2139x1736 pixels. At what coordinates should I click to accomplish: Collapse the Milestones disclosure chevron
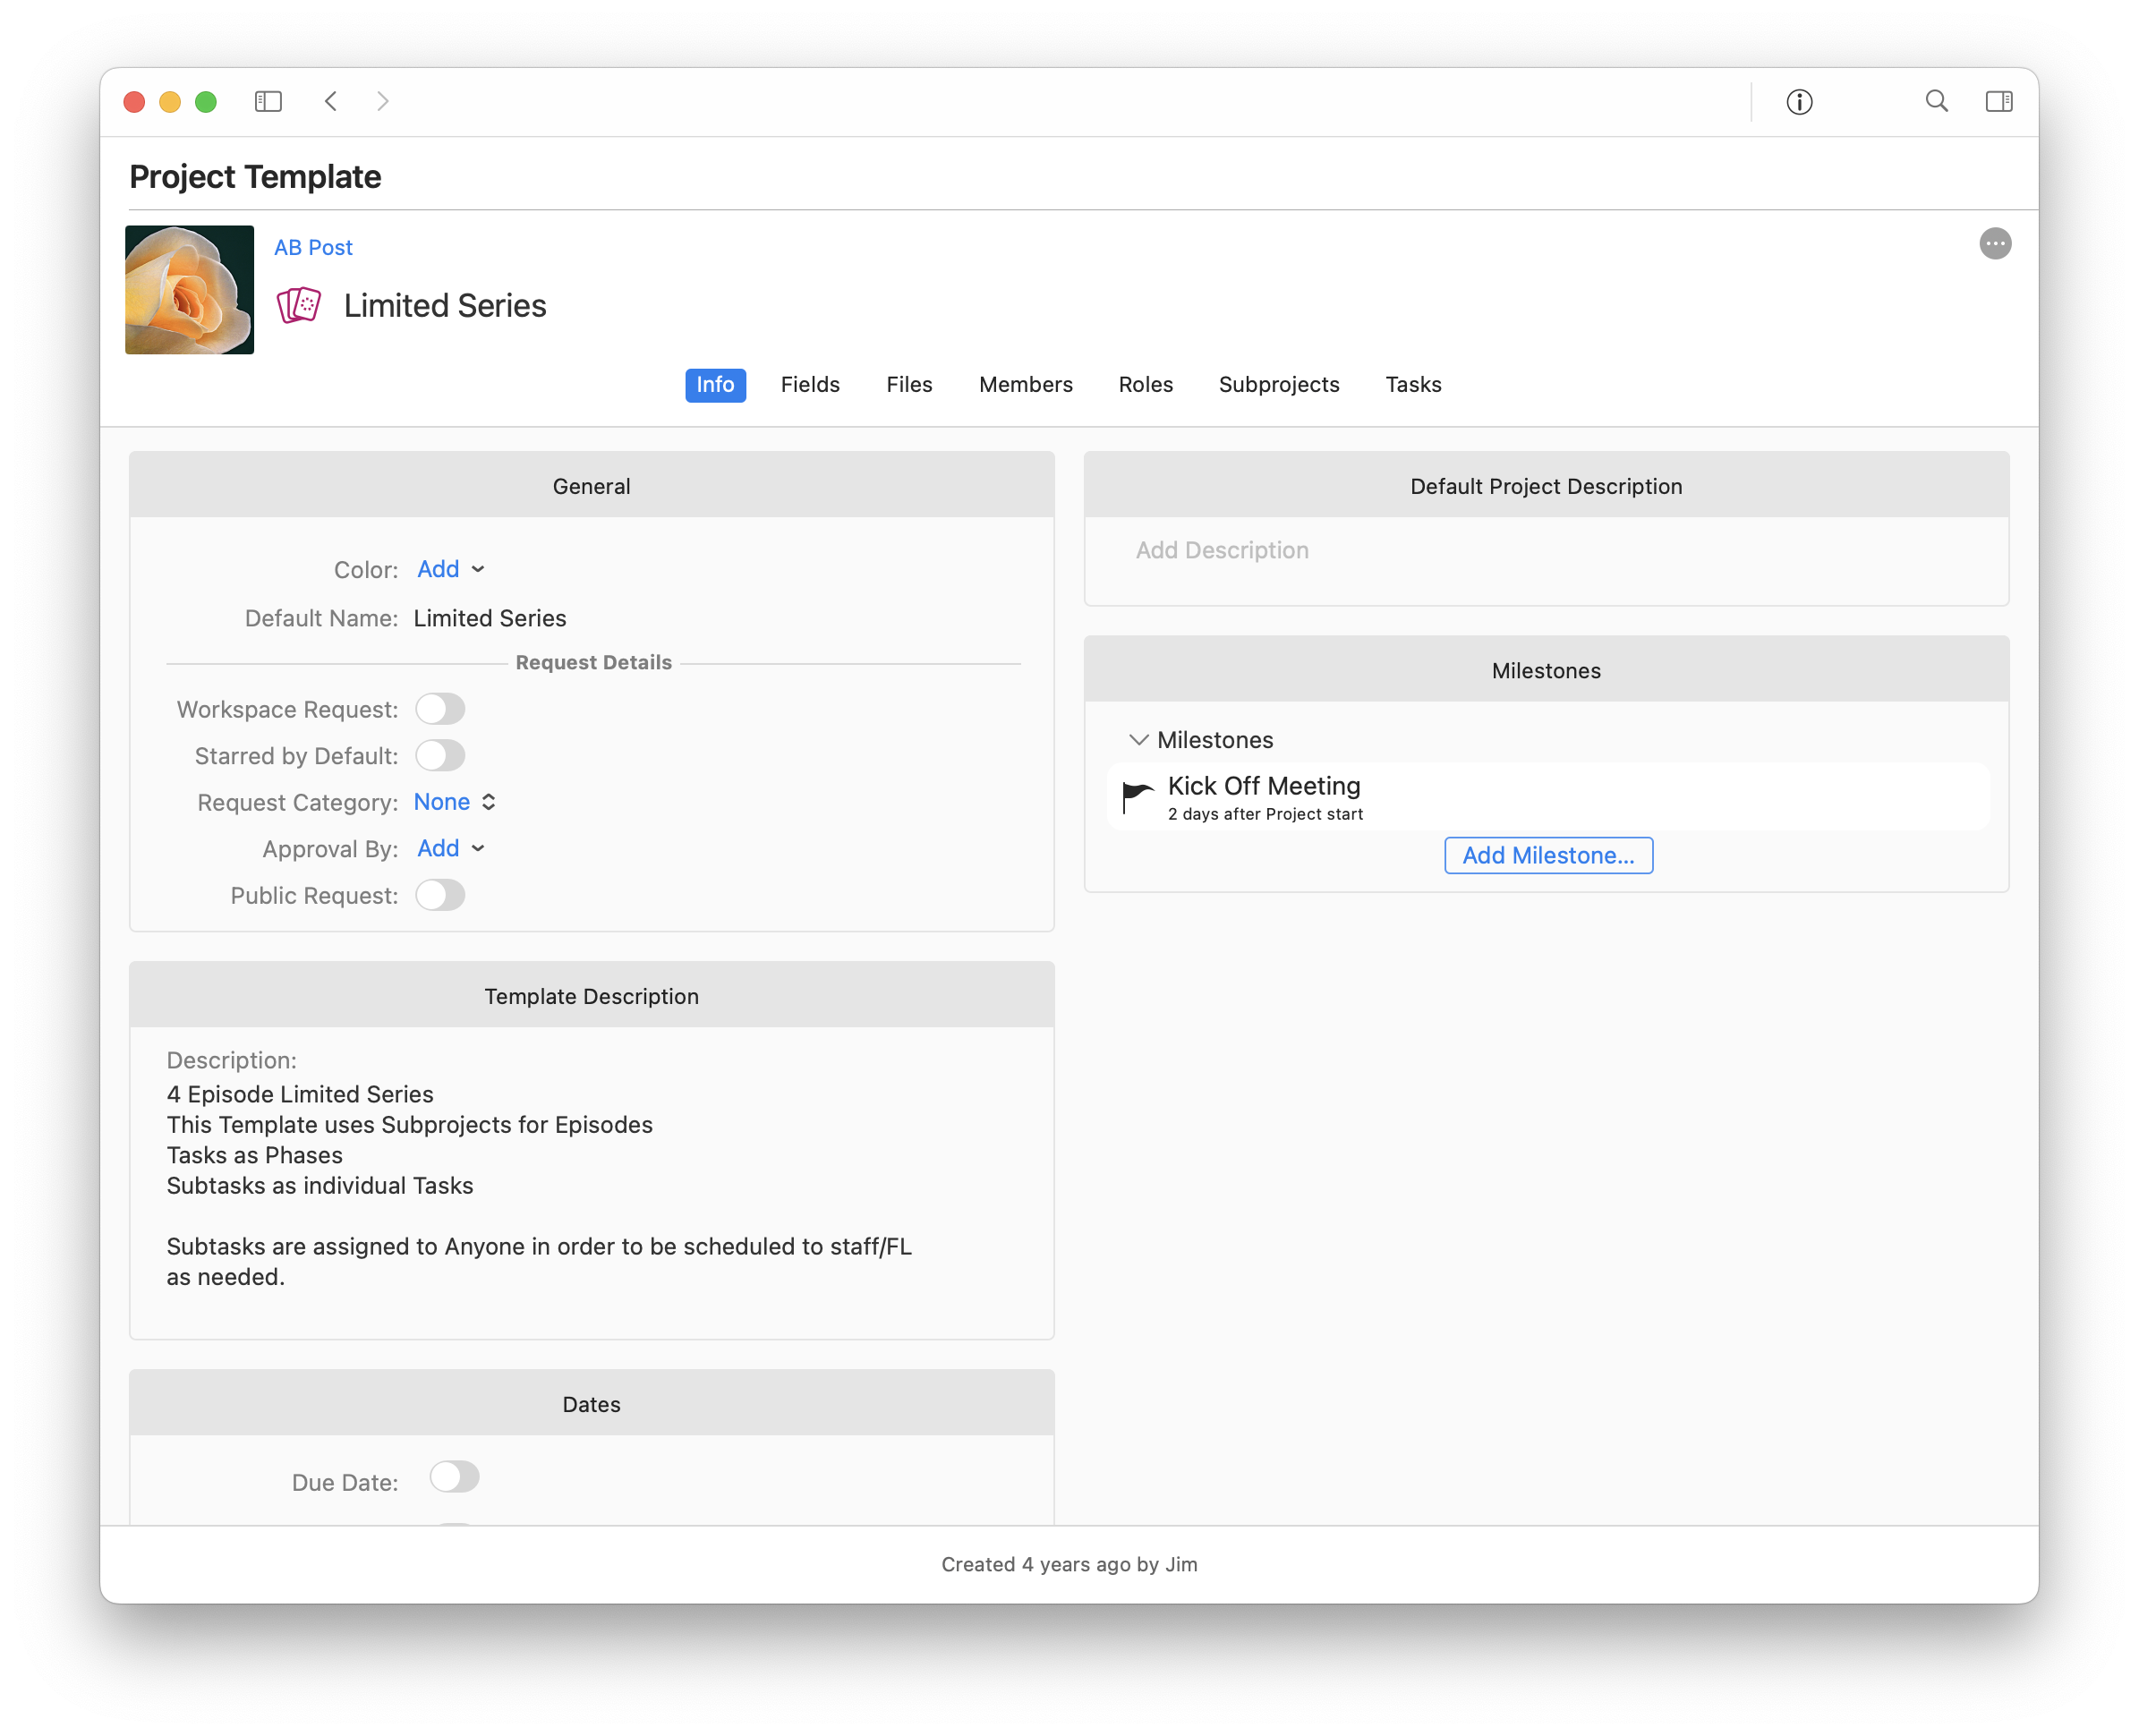[x=1138, y=740]
